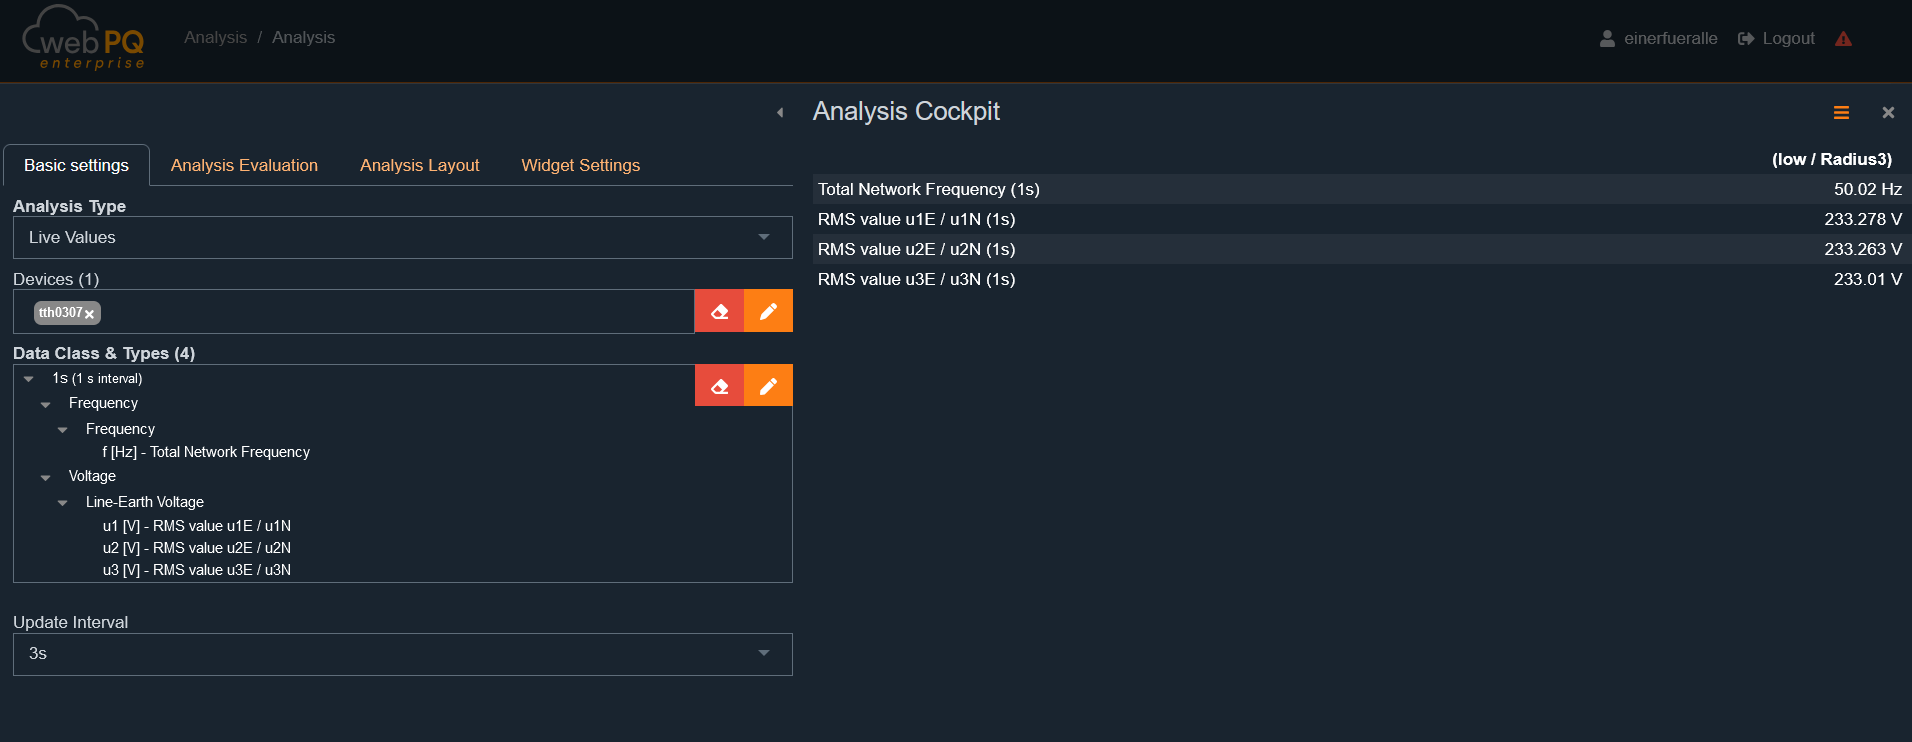Open Analysis Cockpit hamburger menu
Viewport: 1912px width, 742px height.
[x=1841, y=113]
